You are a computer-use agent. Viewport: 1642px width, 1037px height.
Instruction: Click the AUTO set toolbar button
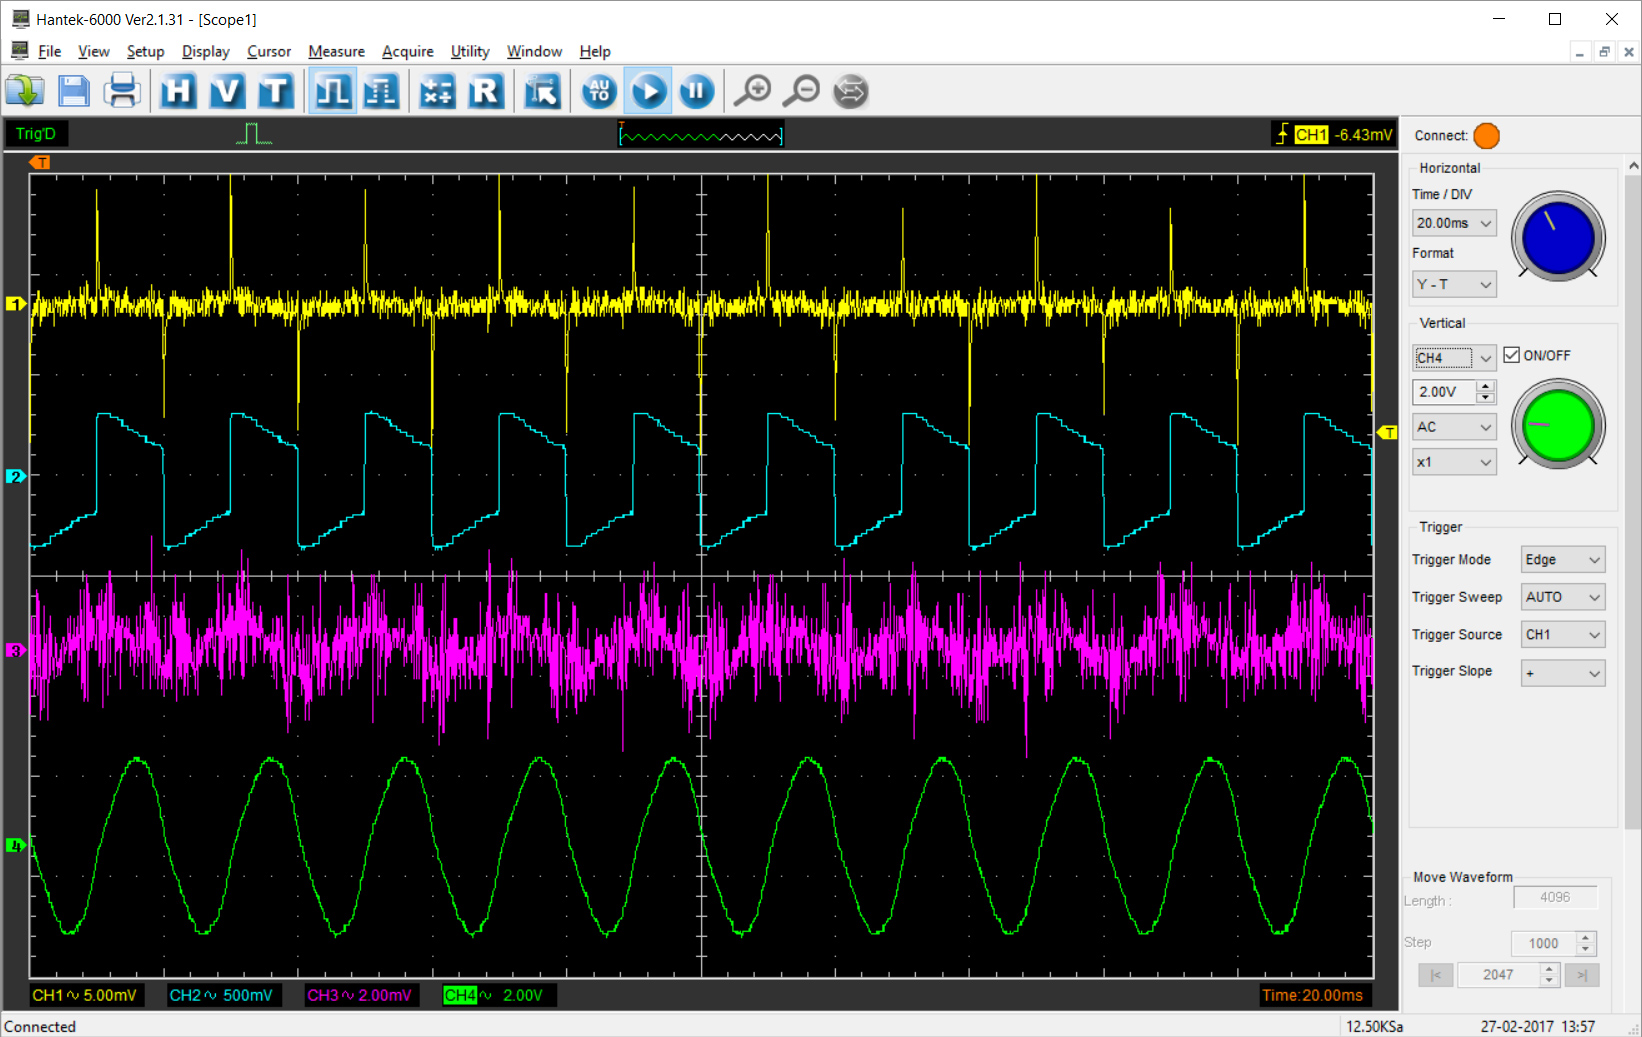pyautogui.click(x=599, y=92)
